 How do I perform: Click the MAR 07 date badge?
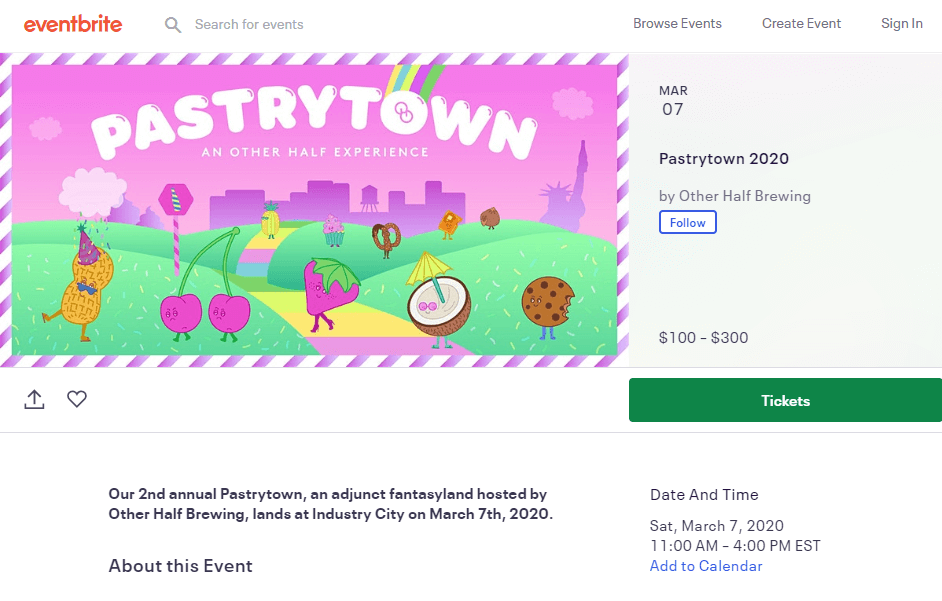(673, 100)
